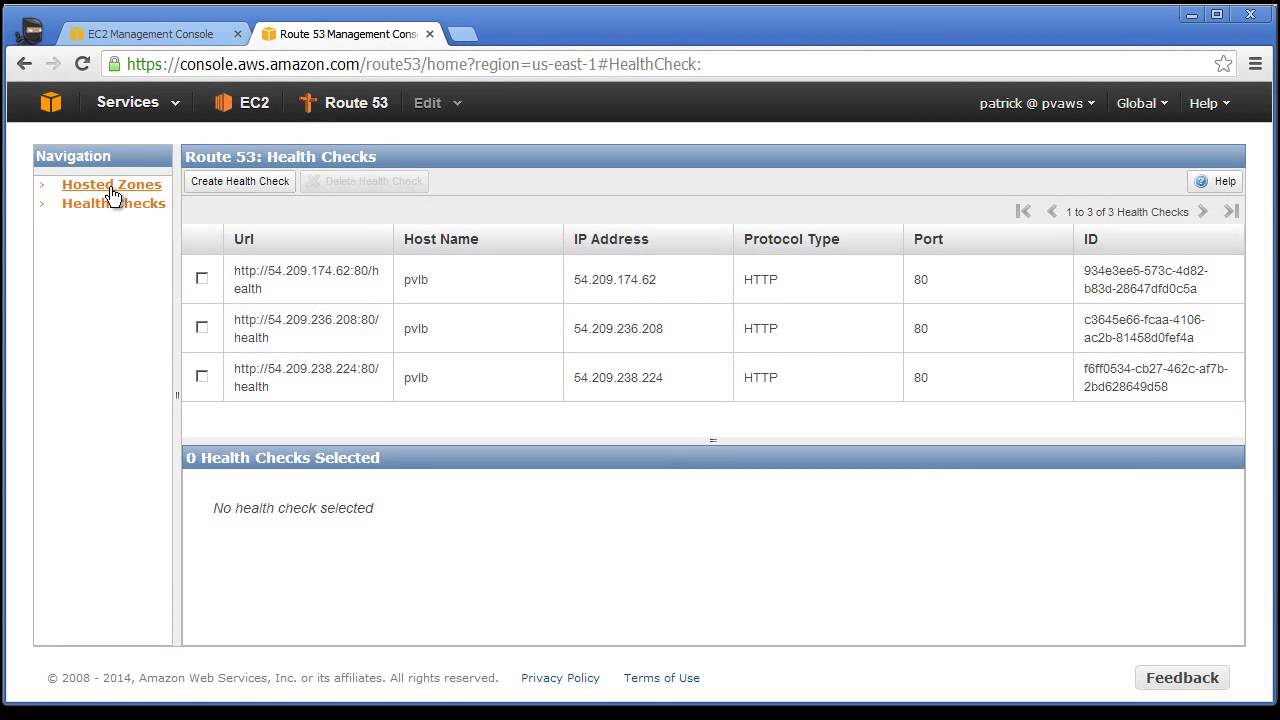Click the horizontal splitter handle above details pane
The width and height of the screenshot is (1280, 720).
pos(713,440)
